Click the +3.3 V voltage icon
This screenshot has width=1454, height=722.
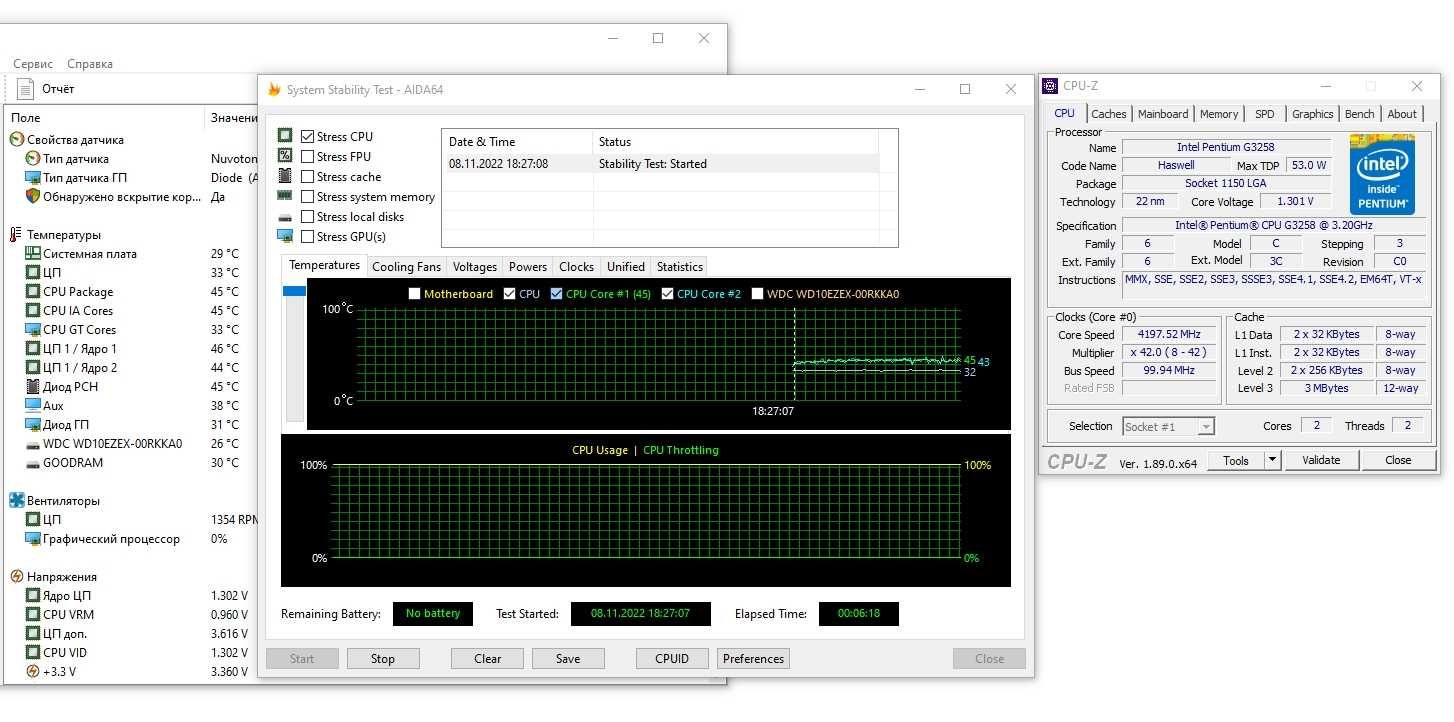pyautogui.click(x=33, y=672)
